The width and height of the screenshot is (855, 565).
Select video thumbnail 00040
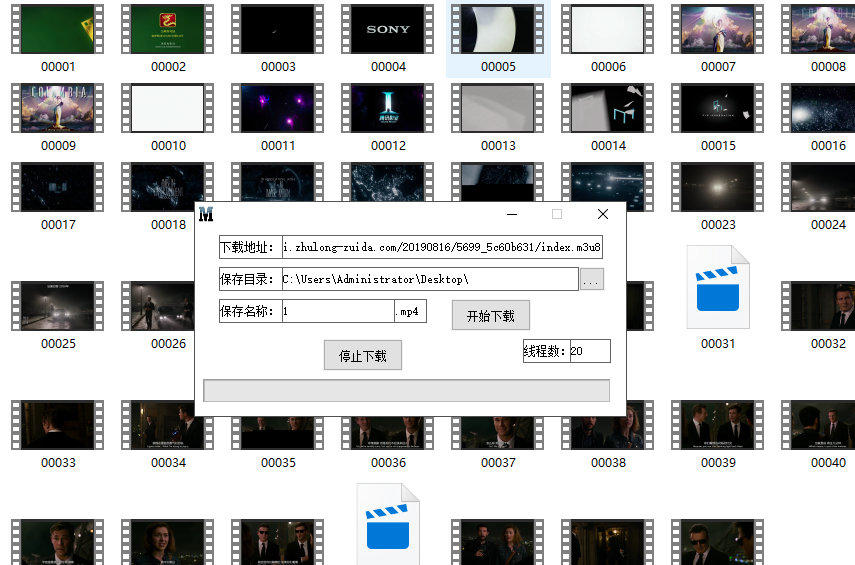tap(818, 425)
